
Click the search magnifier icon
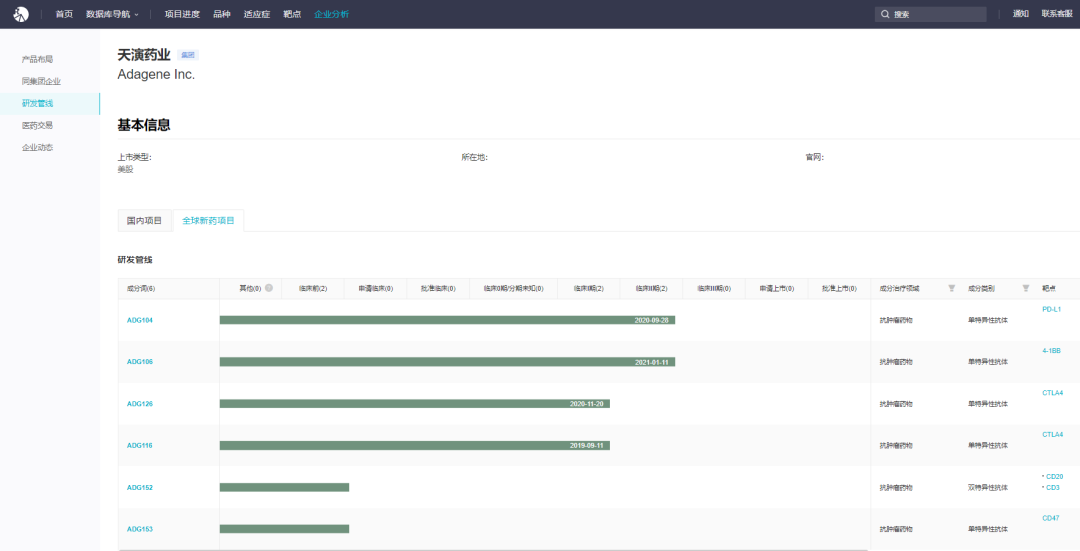tap(885, 14)
